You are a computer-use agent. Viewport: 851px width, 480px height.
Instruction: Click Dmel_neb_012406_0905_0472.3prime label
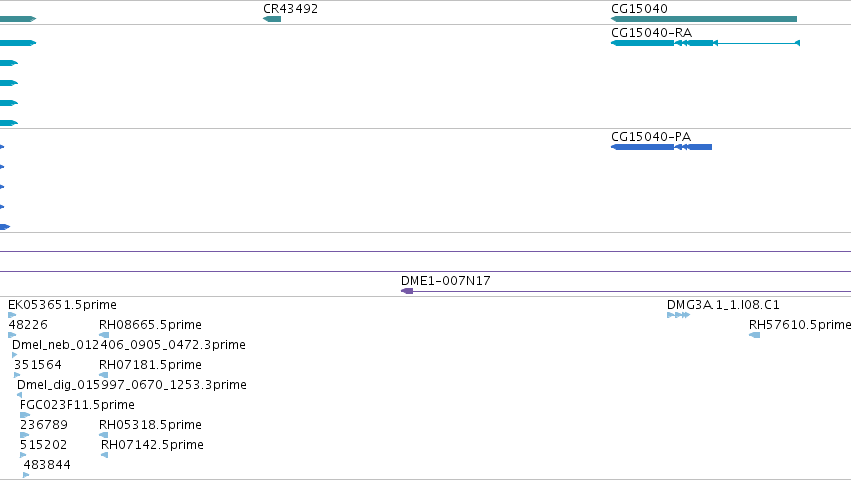129,345
